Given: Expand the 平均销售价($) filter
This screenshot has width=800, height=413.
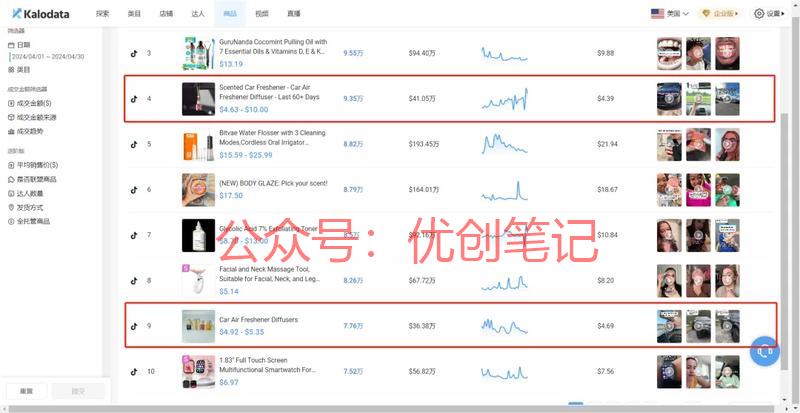Looking at the screenshot, I should [33, 165].
